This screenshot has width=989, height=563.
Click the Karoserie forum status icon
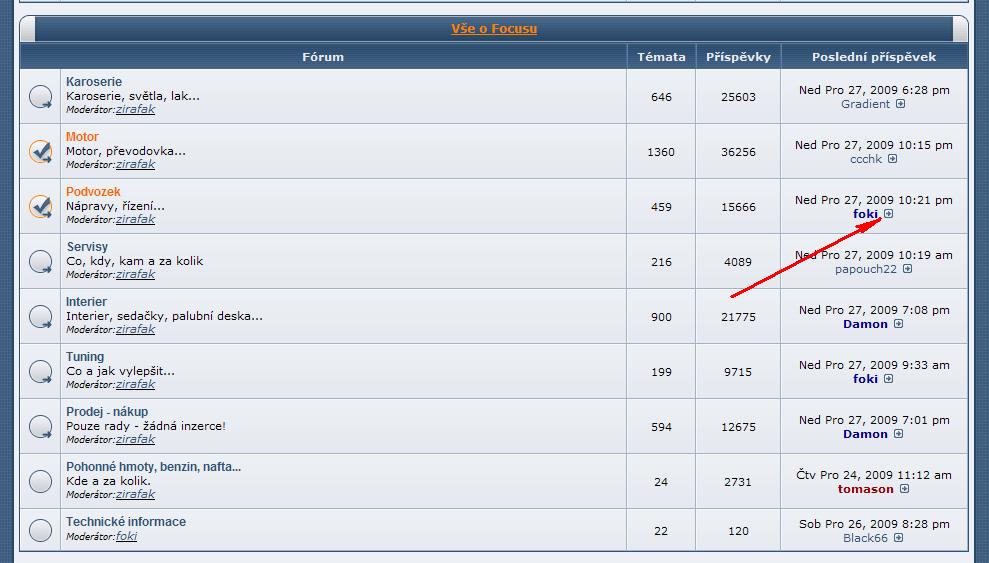point(40,97)
